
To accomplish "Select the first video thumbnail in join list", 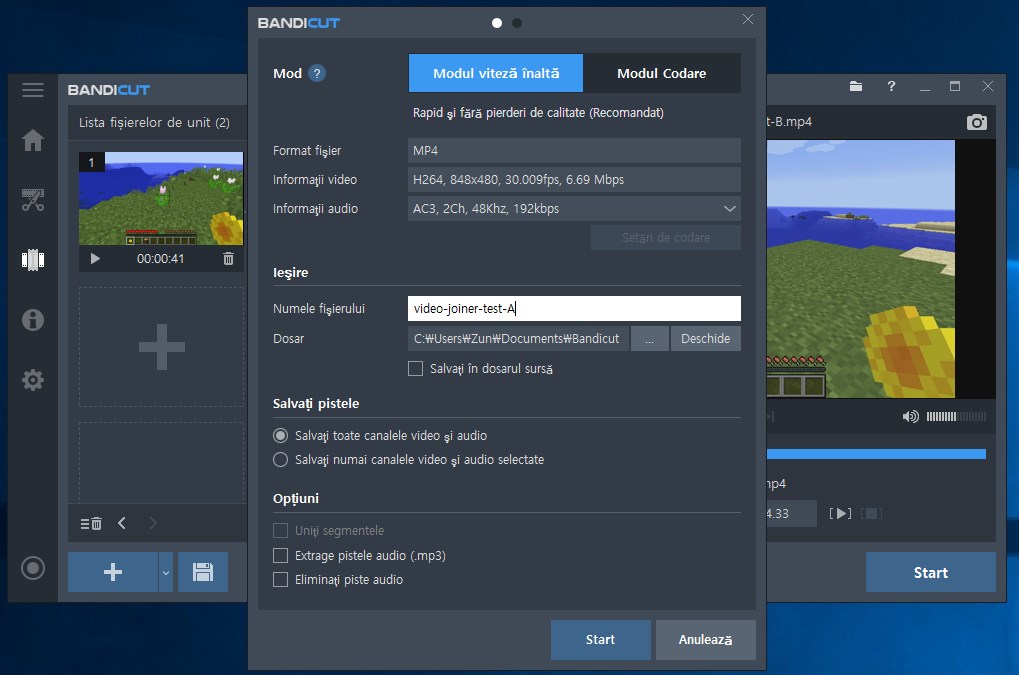I will 161,199.
